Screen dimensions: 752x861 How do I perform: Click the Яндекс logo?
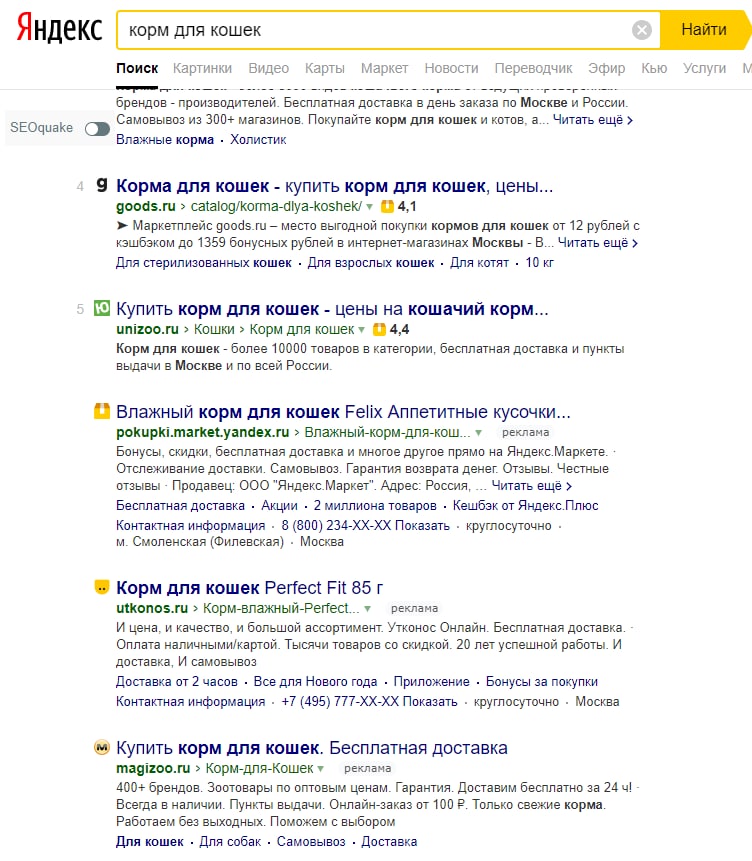point(59,29)
